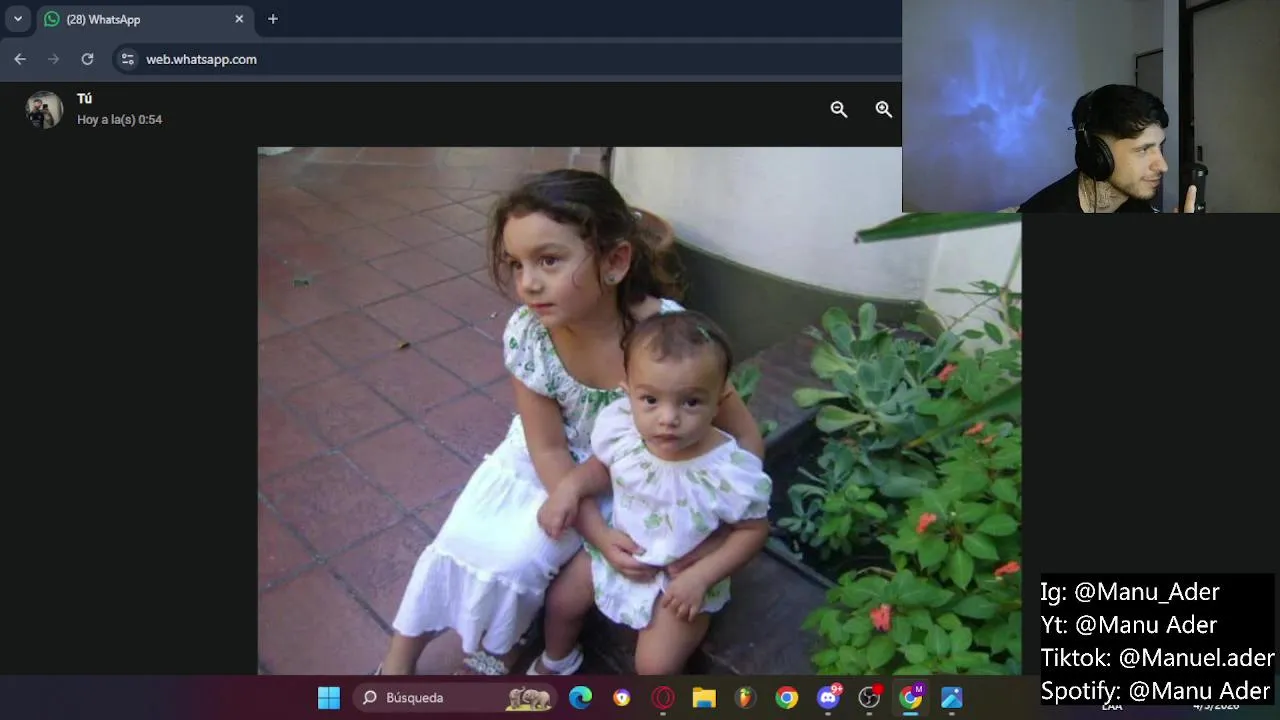
Task: Reload the WhatsApp Web page
Action: coord(87,59)
